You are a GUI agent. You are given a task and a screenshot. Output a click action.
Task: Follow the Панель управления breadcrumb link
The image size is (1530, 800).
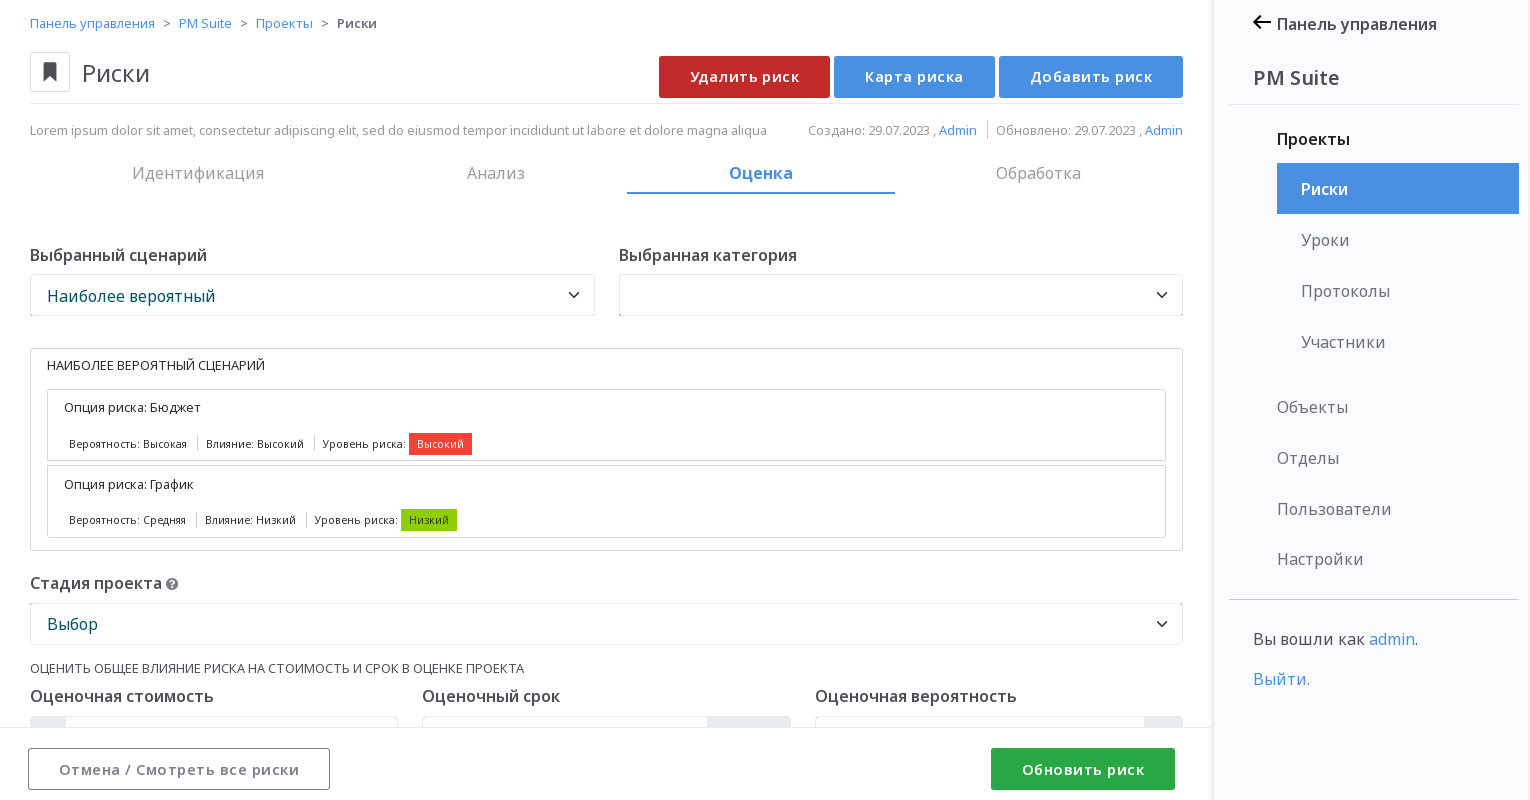click(92, 23)
